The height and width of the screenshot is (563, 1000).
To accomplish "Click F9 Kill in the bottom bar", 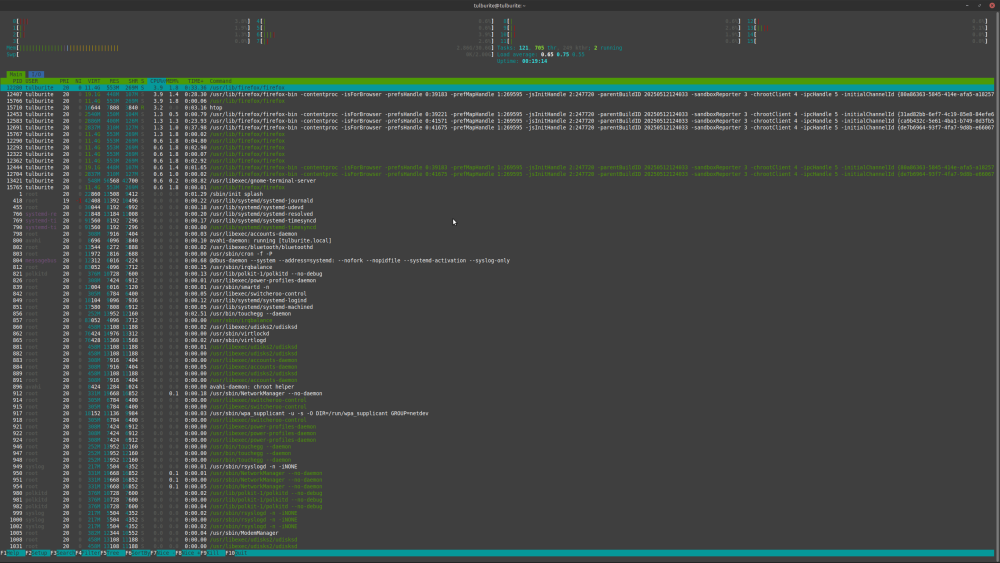I will tap(212, 553).
